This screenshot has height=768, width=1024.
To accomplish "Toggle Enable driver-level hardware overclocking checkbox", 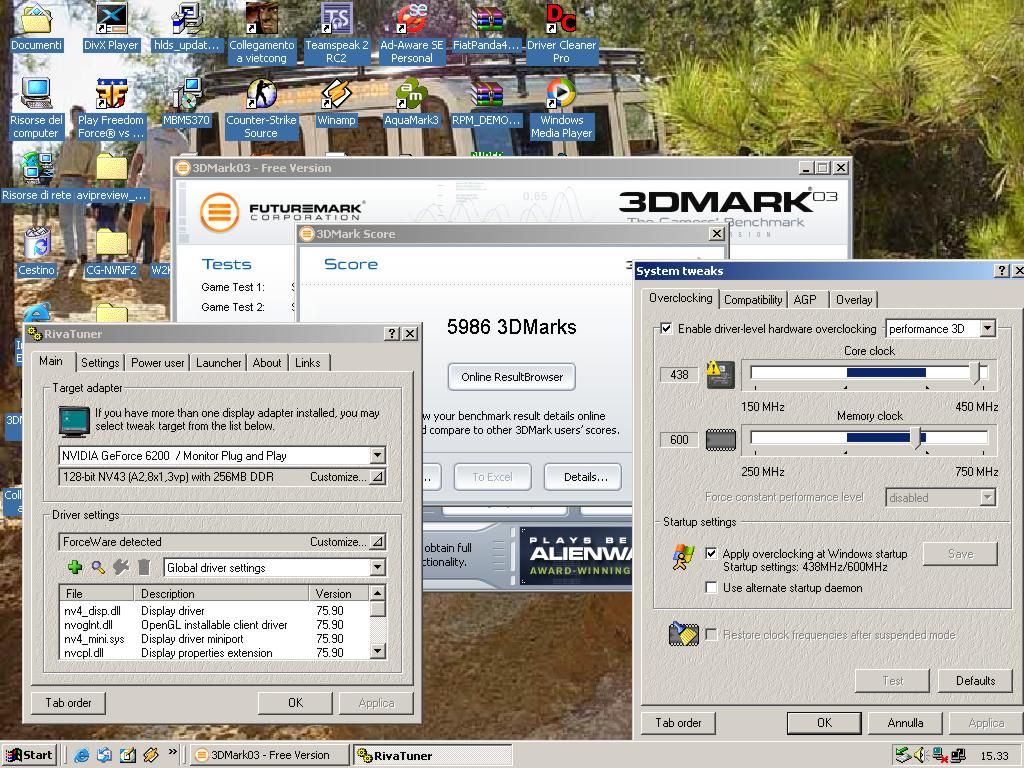I will point(666,328).
